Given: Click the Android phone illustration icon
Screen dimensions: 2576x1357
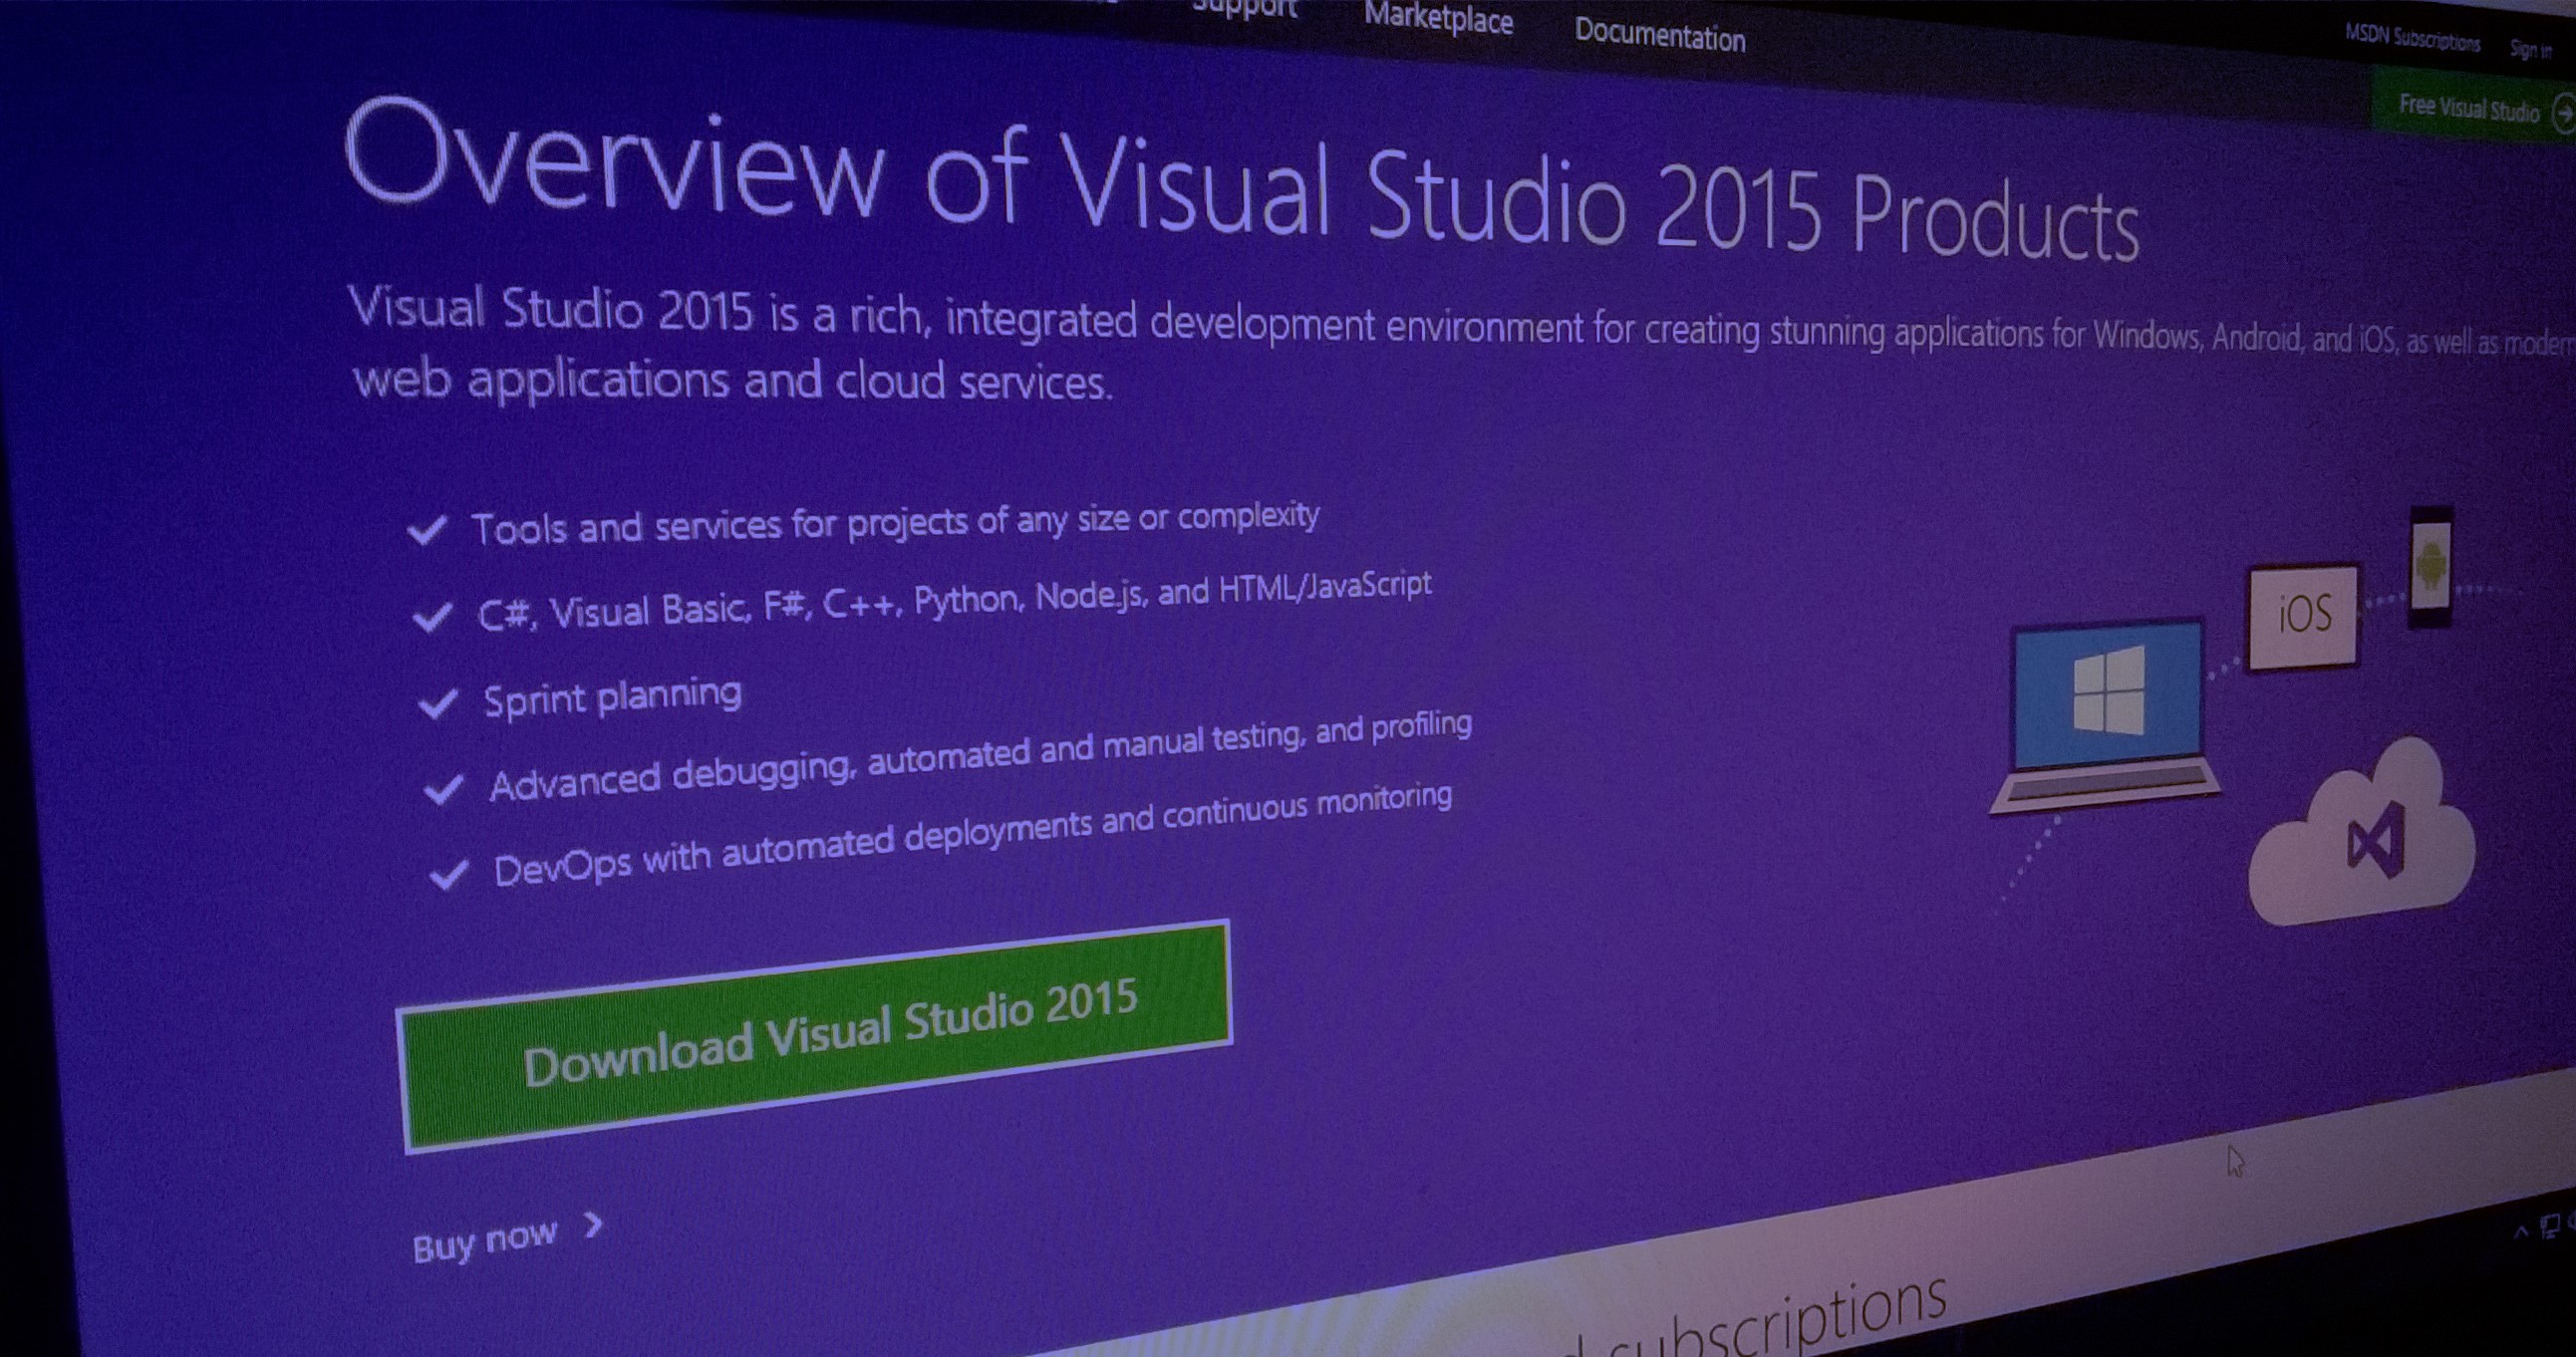Looking at the screenshot, I should click(x=2431, y=567).
